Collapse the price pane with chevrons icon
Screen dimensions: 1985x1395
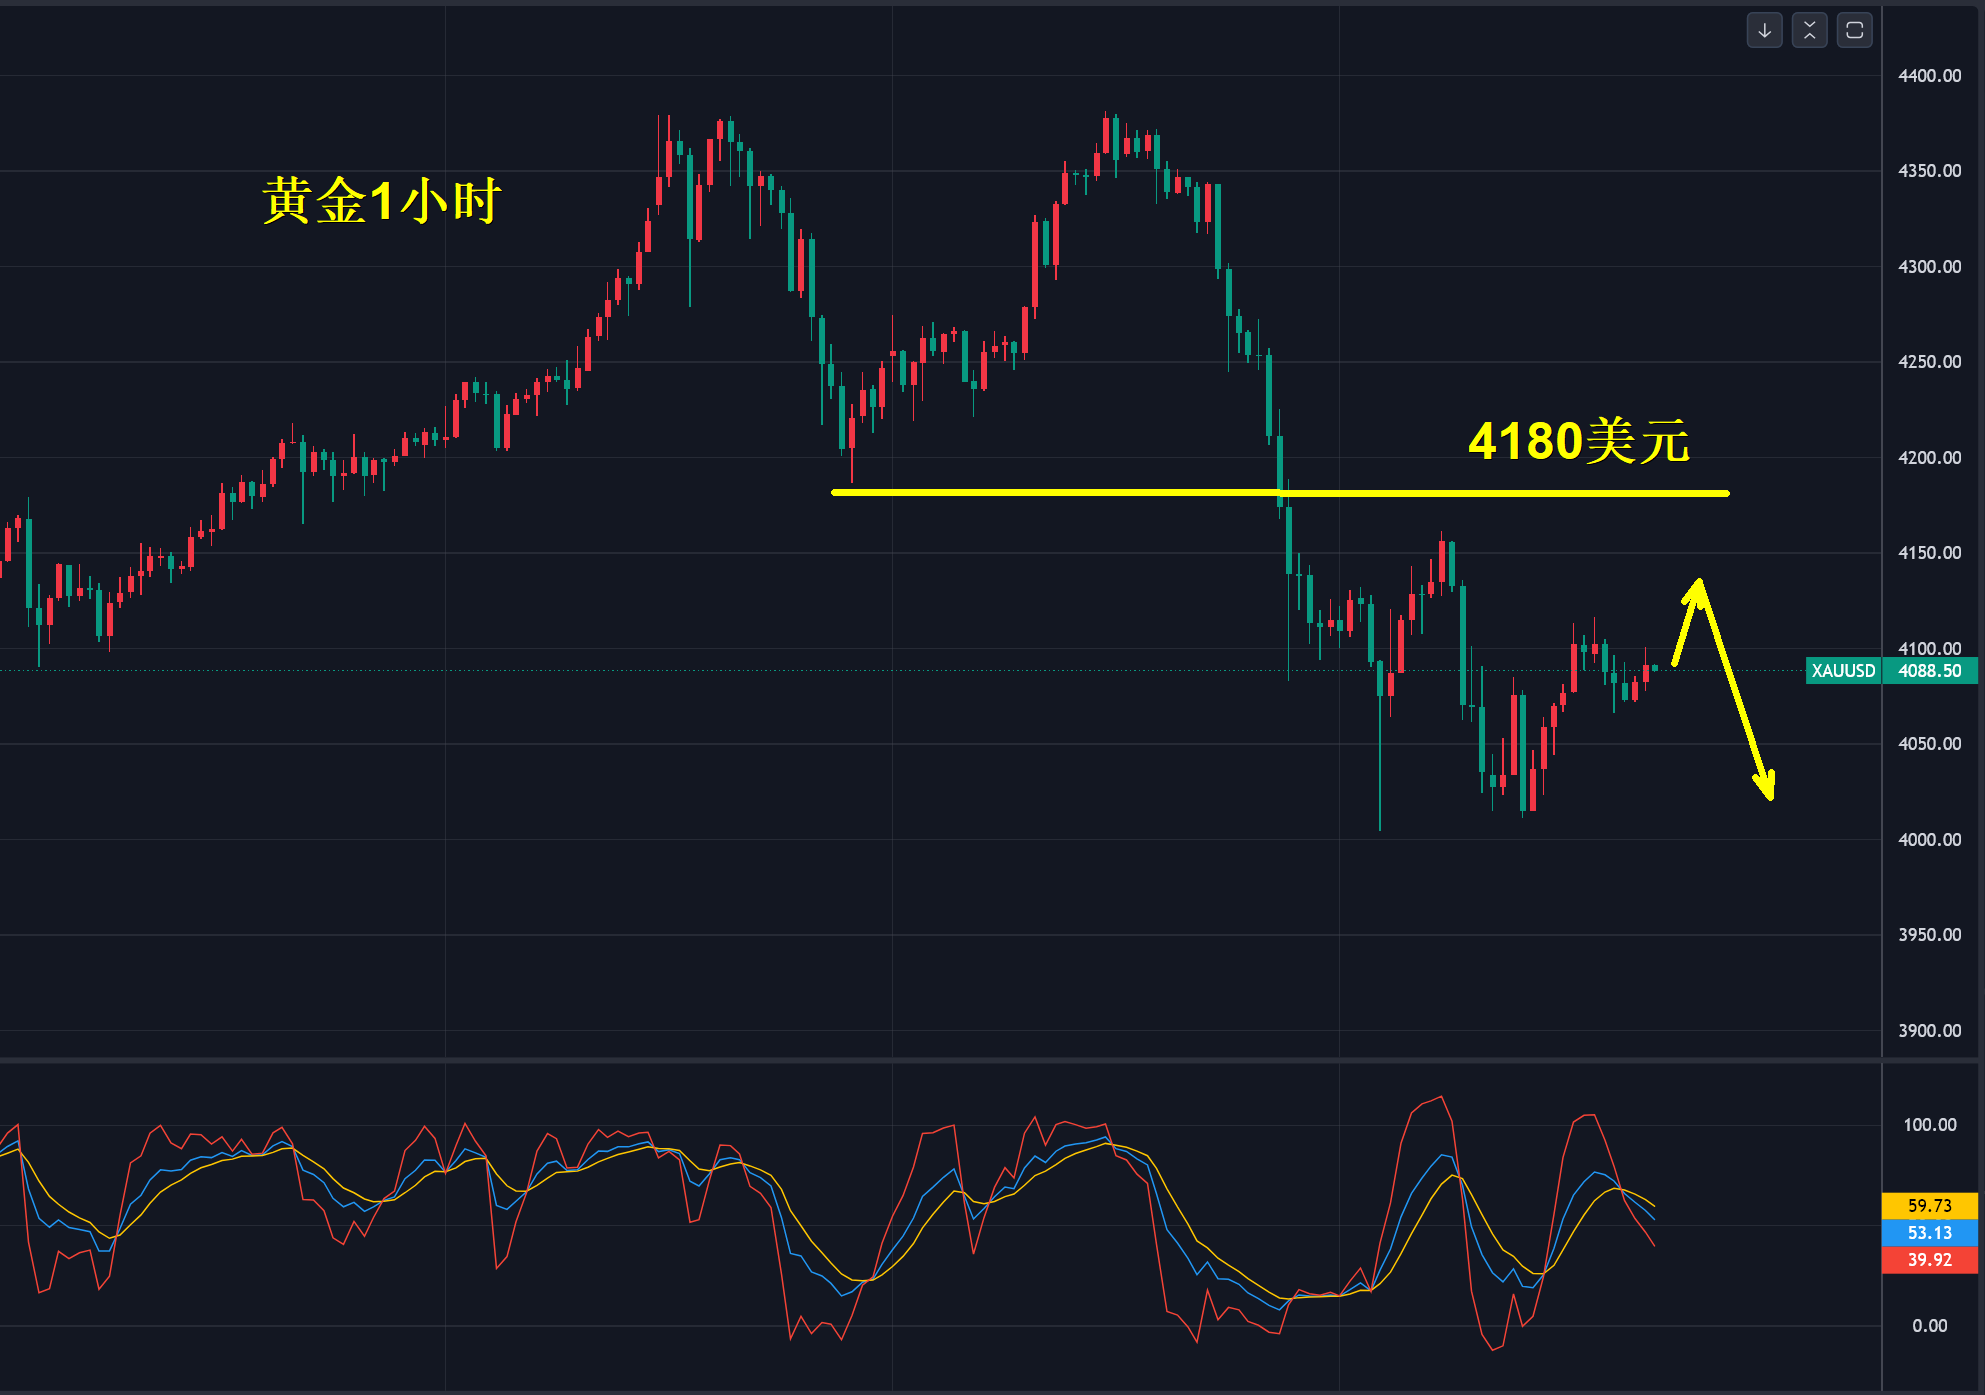[1809, 30]
